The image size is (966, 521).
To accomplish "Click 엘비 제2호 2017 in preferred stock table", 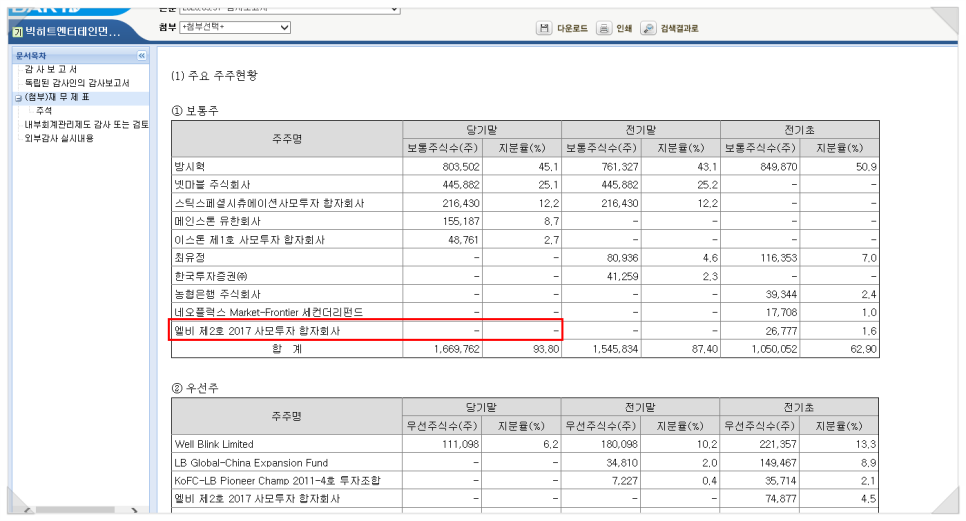I will (x=287, y=499).
